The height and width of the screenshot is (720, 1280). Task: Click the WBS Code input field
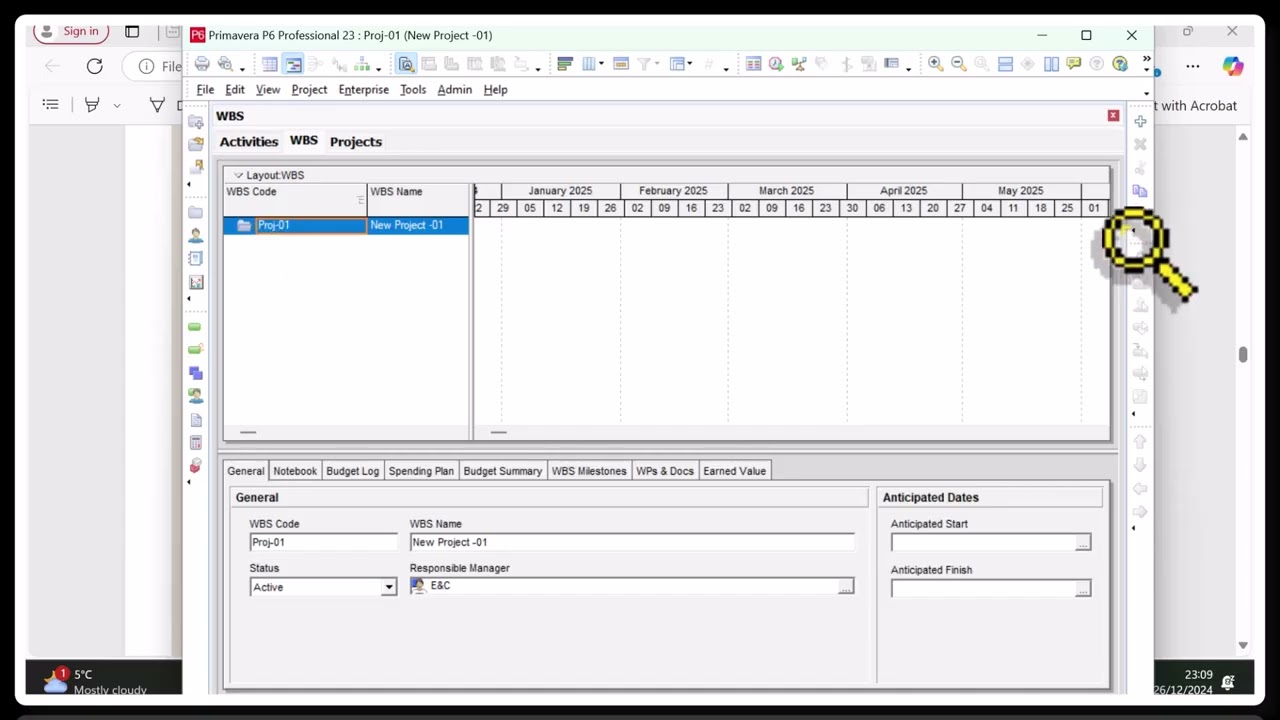(x=324, y=542)
